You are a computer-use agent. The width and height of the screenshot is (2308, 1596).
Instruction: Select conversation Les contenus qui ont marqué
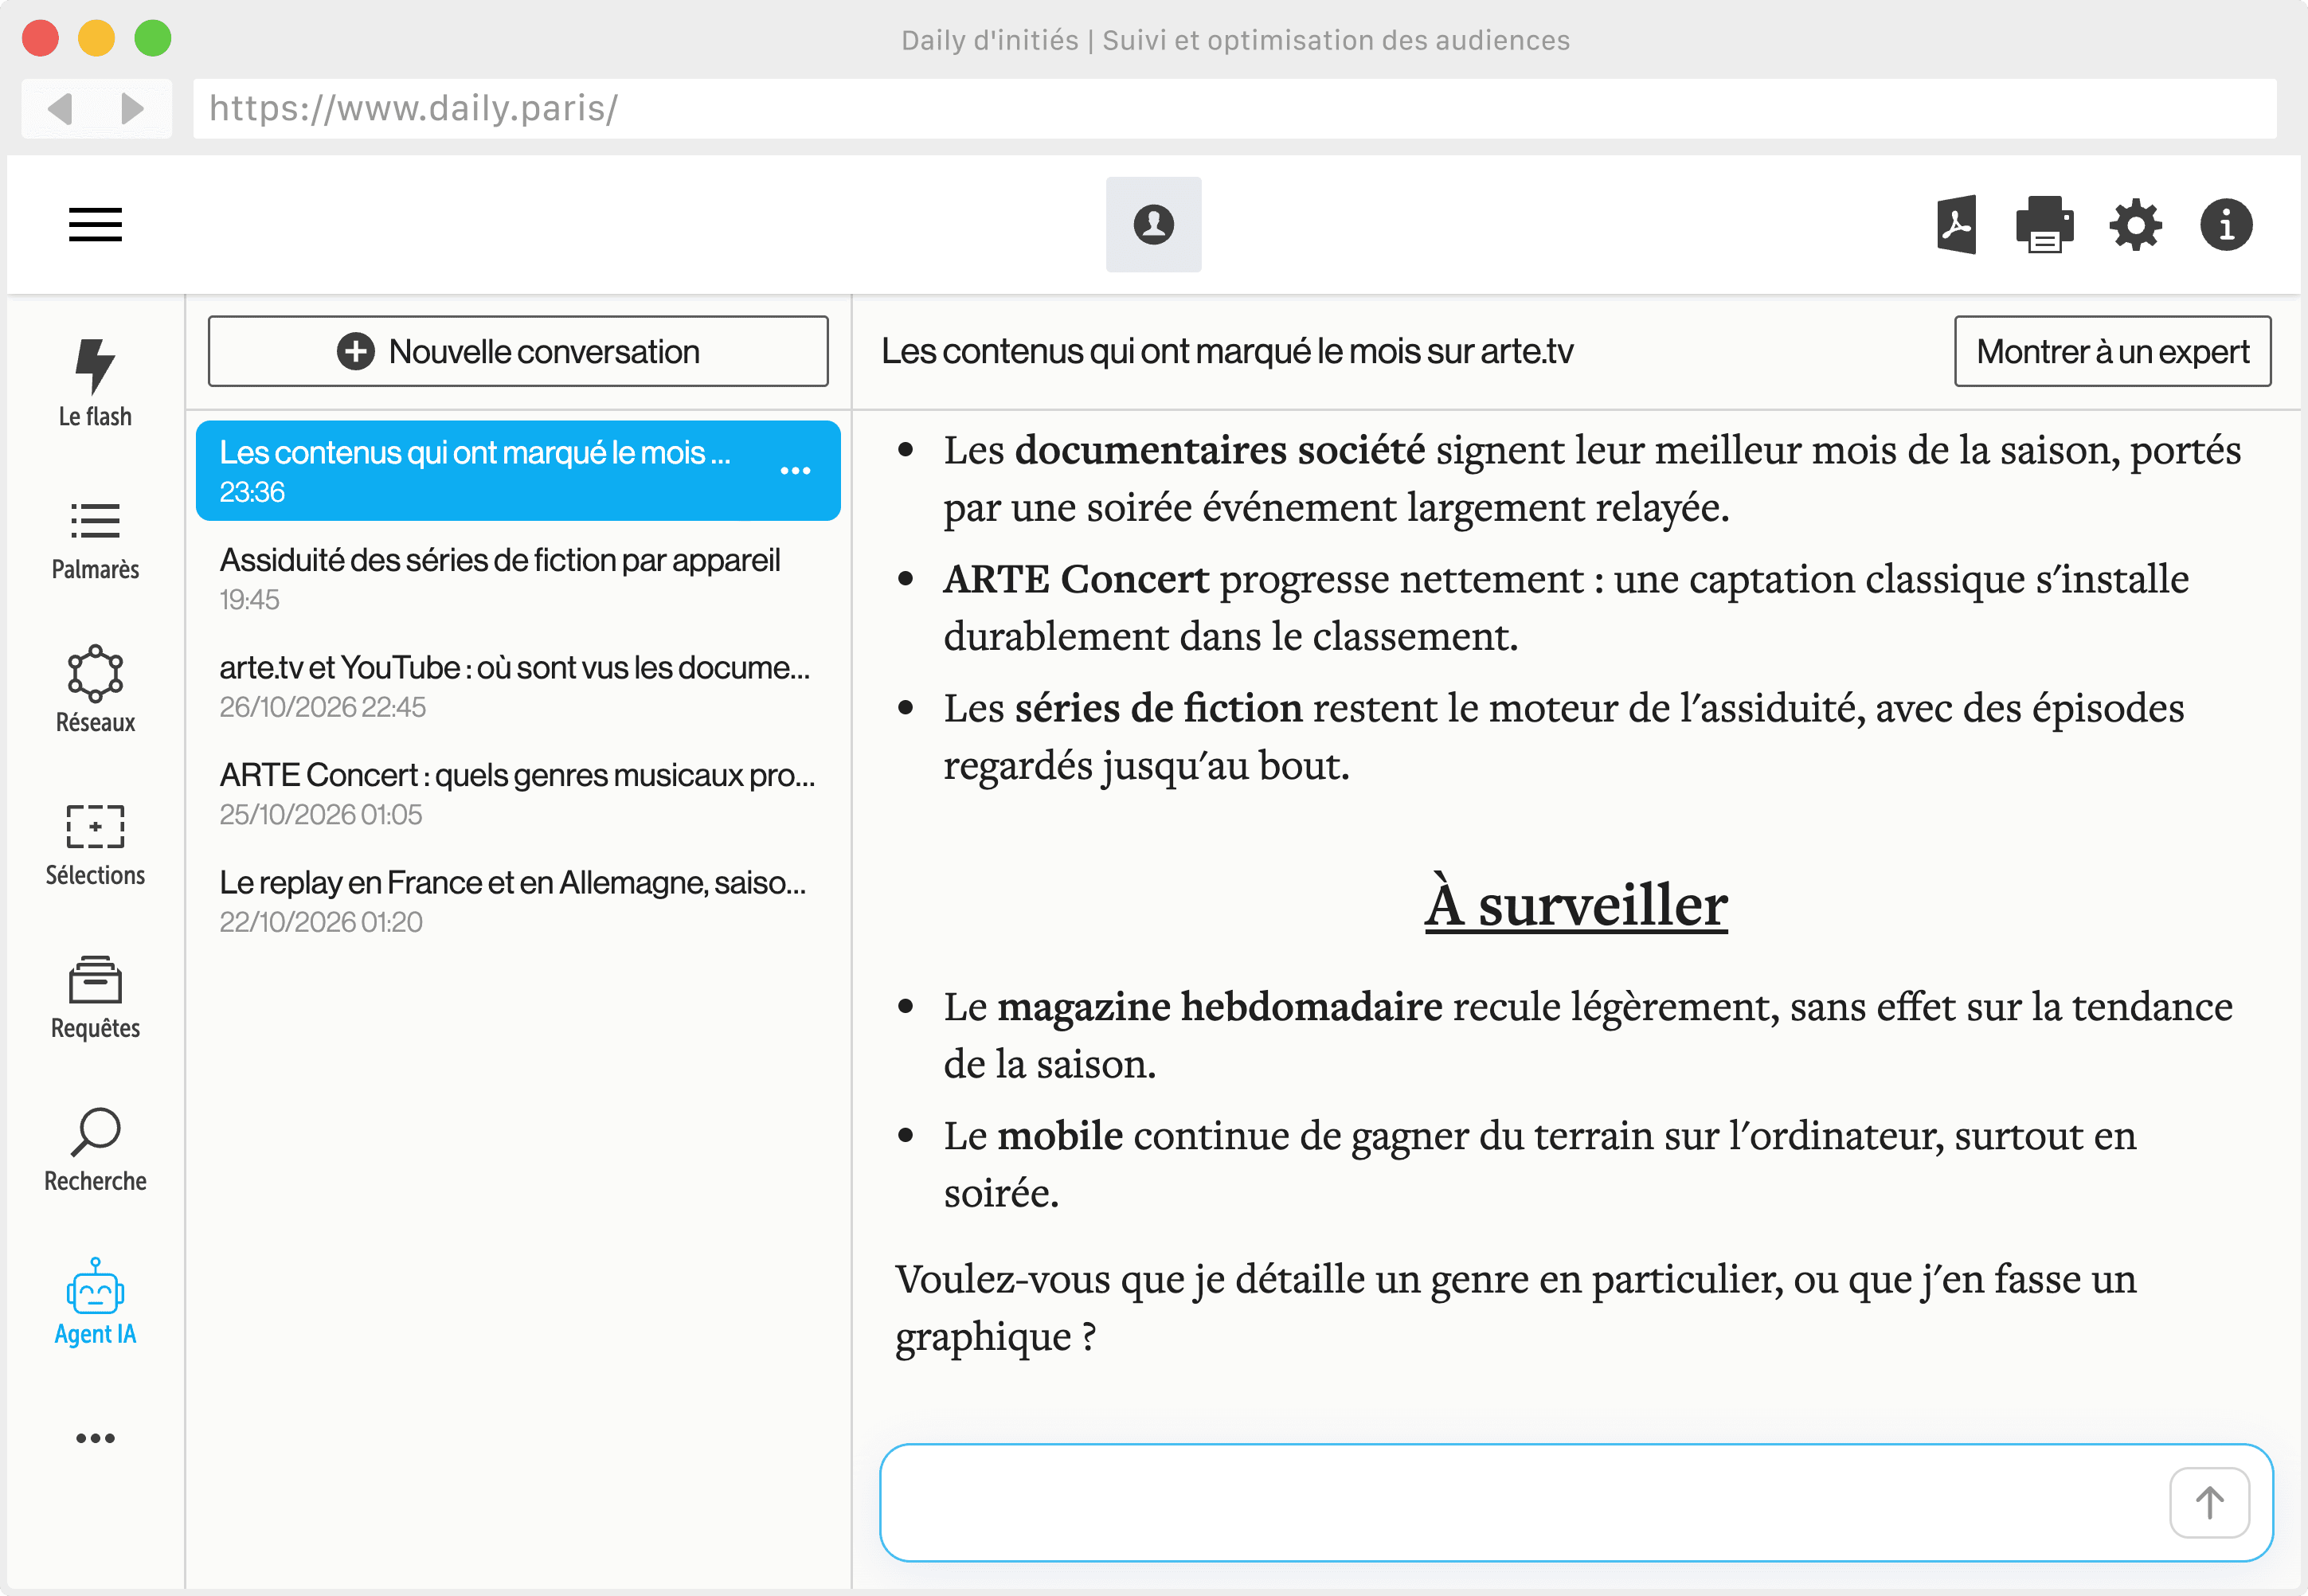click(518, 471)
